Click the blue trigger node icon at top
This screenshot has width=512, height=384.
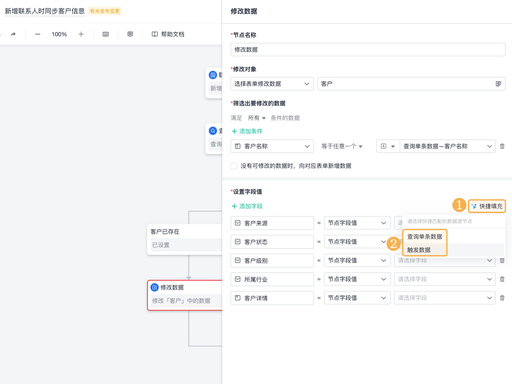click(213, 75)
